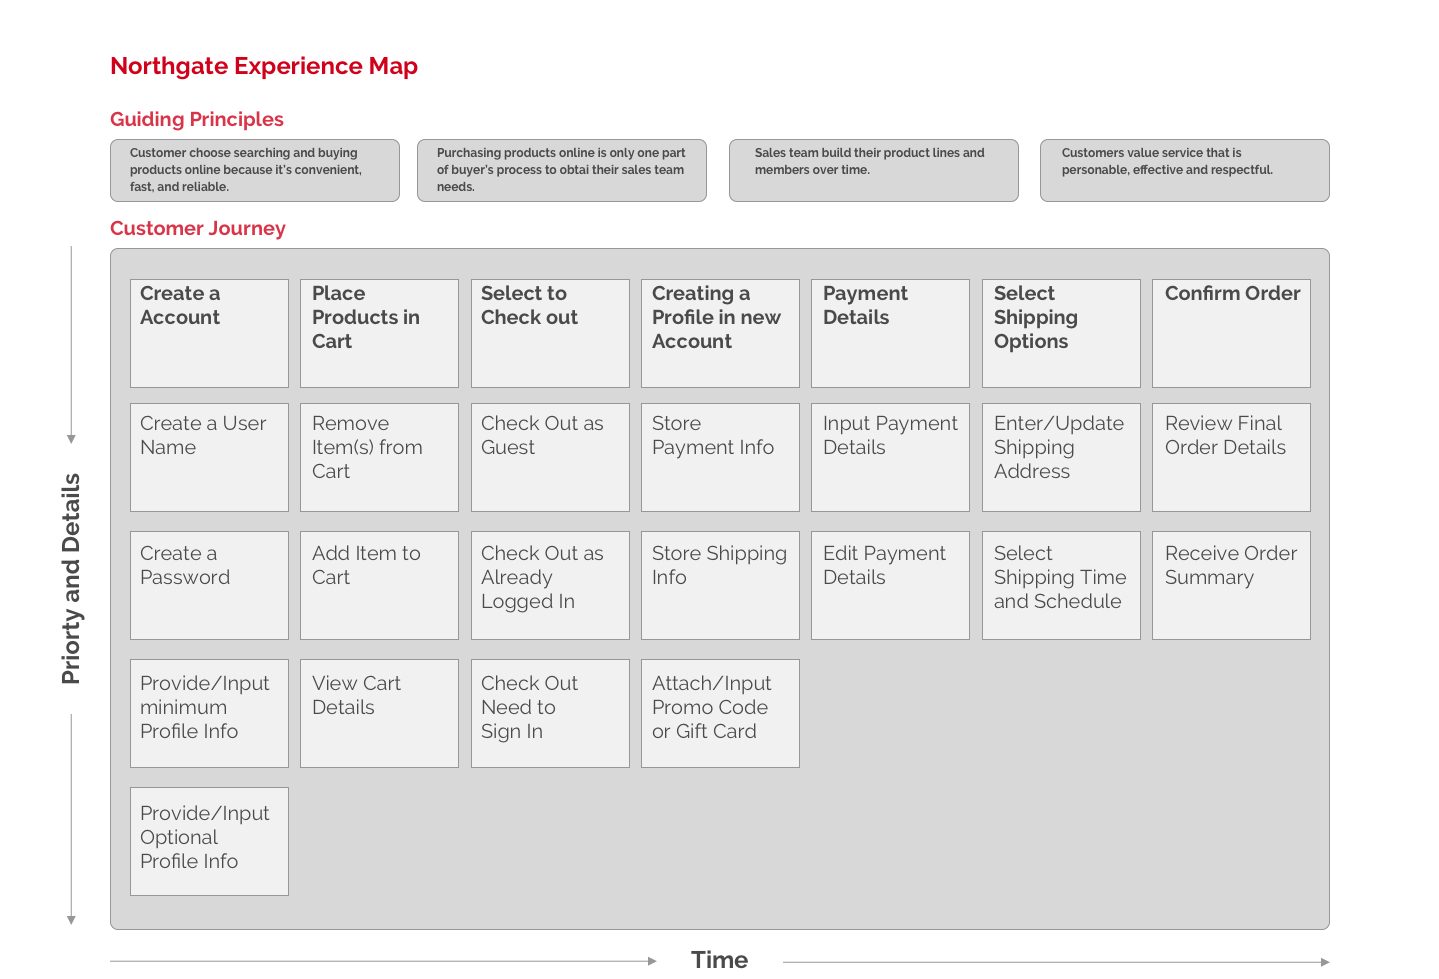Image resolution: width=1439 pixels, height=979 pixels.
Task: Click the 'Store Payment Info' card
Action: point(720,457)
